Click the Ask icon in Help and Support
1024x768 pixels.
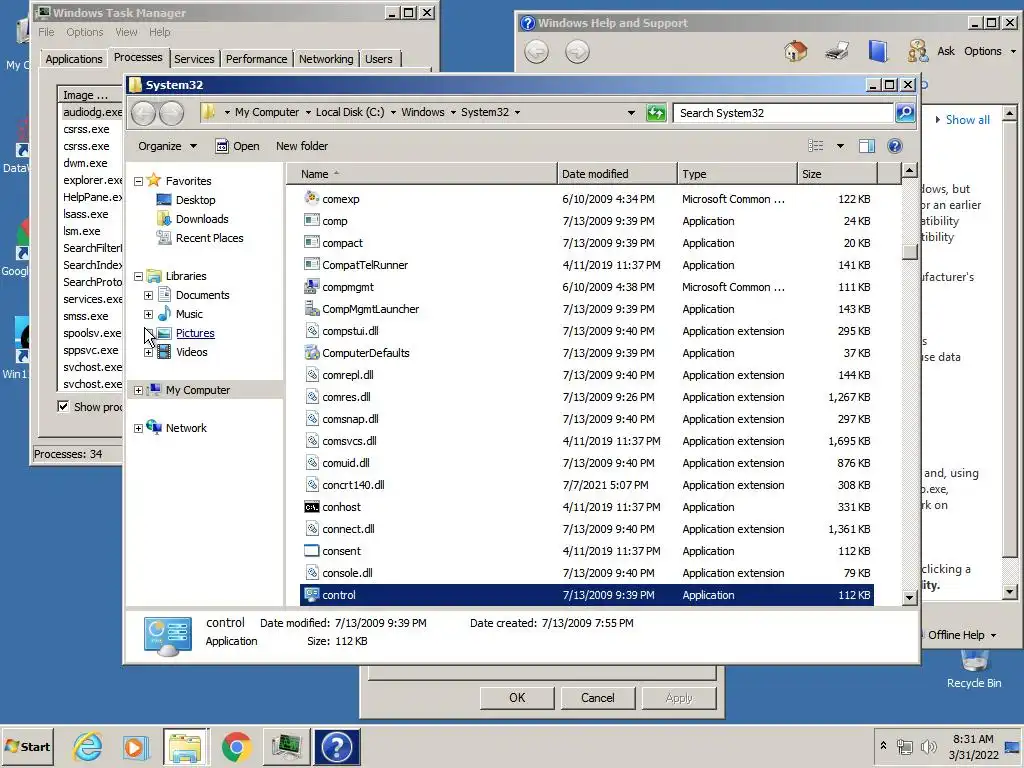pos(918,51)
